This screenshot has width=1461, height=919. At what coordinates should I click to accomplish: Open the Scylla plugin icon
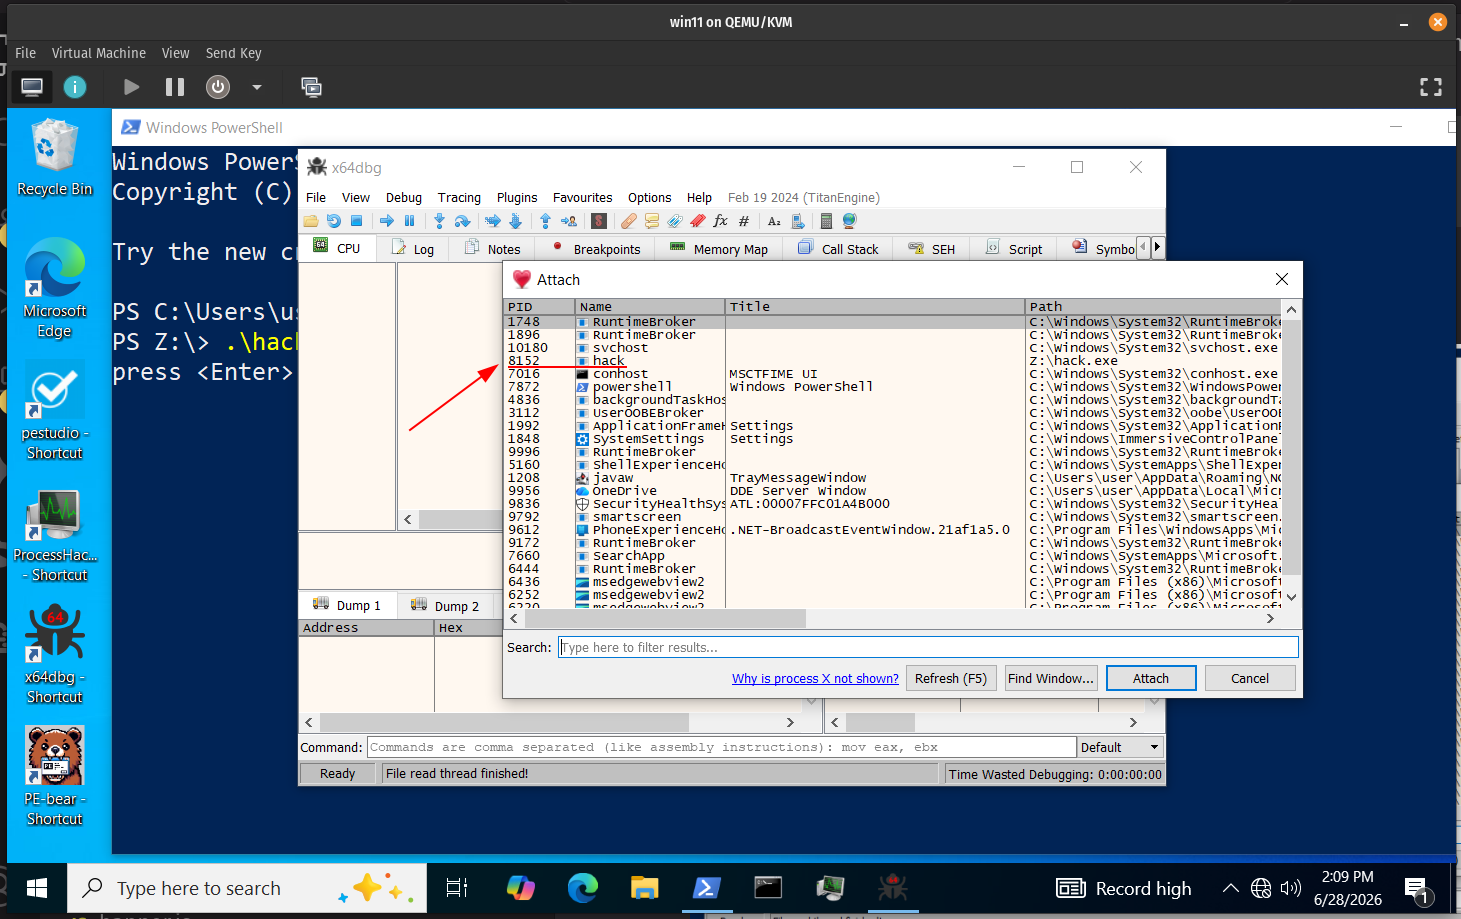tap(599, 221)
